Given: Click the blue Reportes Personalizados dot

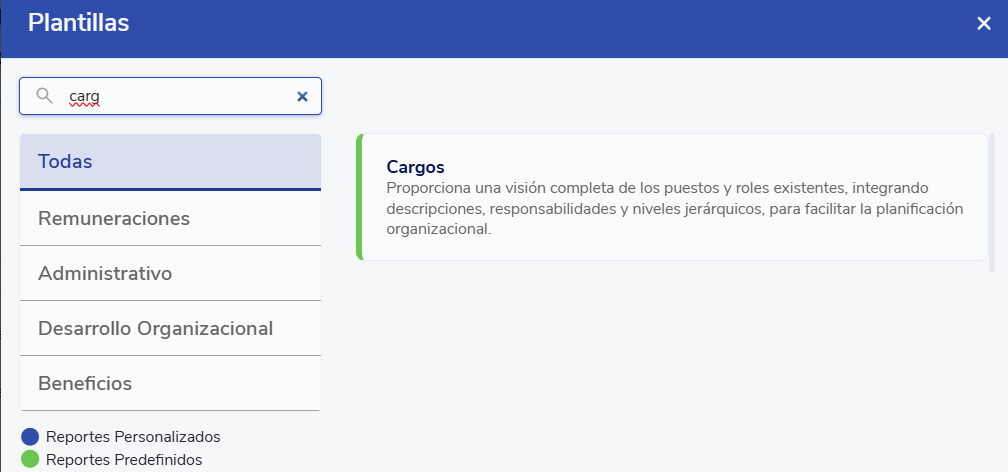Looking at the screenshot, I should 30,437.
